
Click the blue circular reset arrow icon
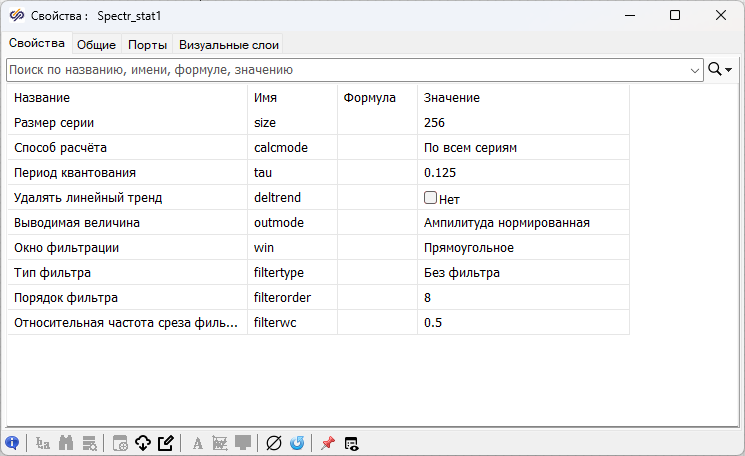[x=297, y=443]
